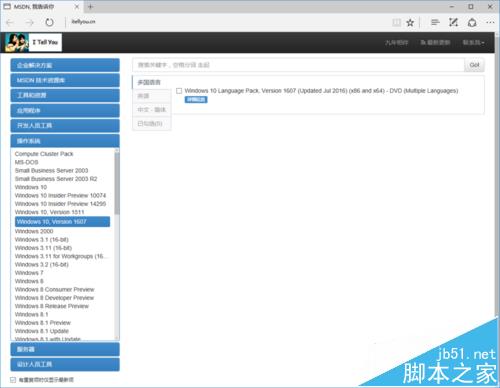Screen dimensions: 500x388
Task: Expand the 开发人员工具 category panel
Action: 65,125
